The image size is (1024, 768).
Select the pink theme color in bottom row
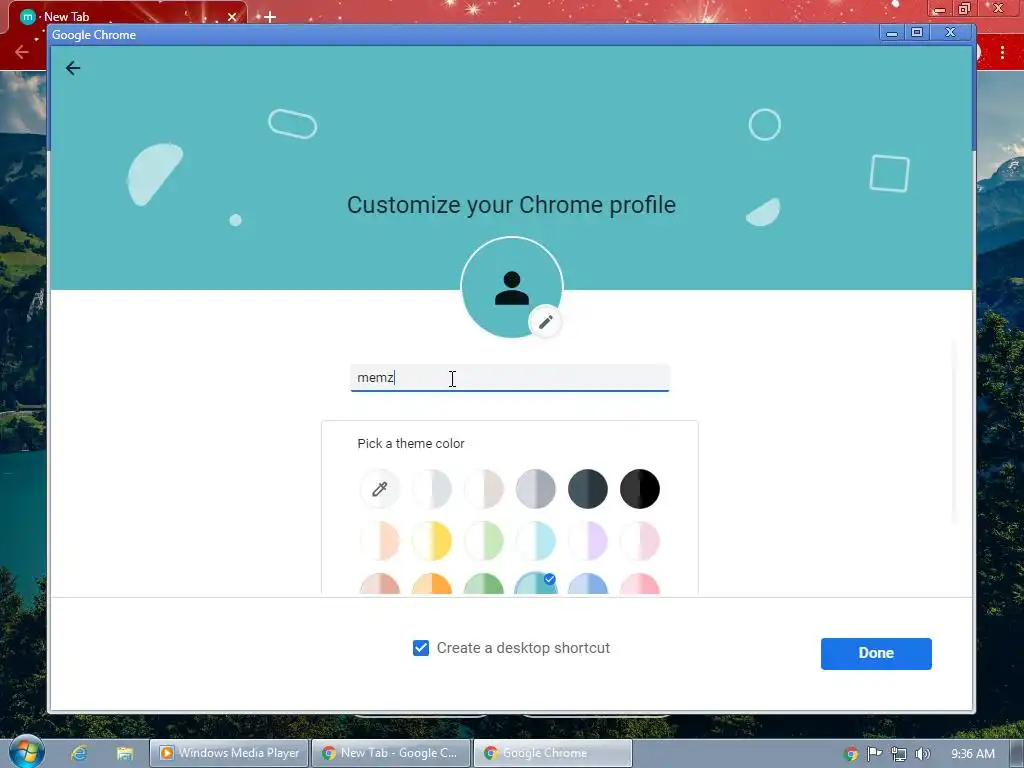[x=640, y=584]
